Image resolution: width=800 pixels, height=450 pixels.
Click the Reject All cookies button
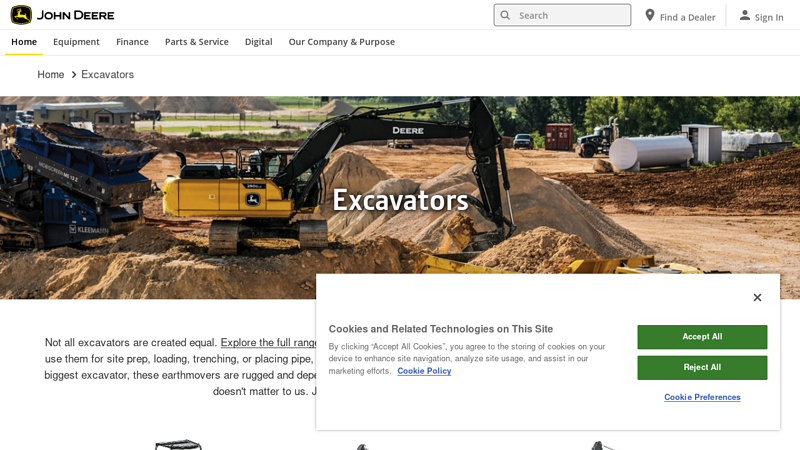702,367
